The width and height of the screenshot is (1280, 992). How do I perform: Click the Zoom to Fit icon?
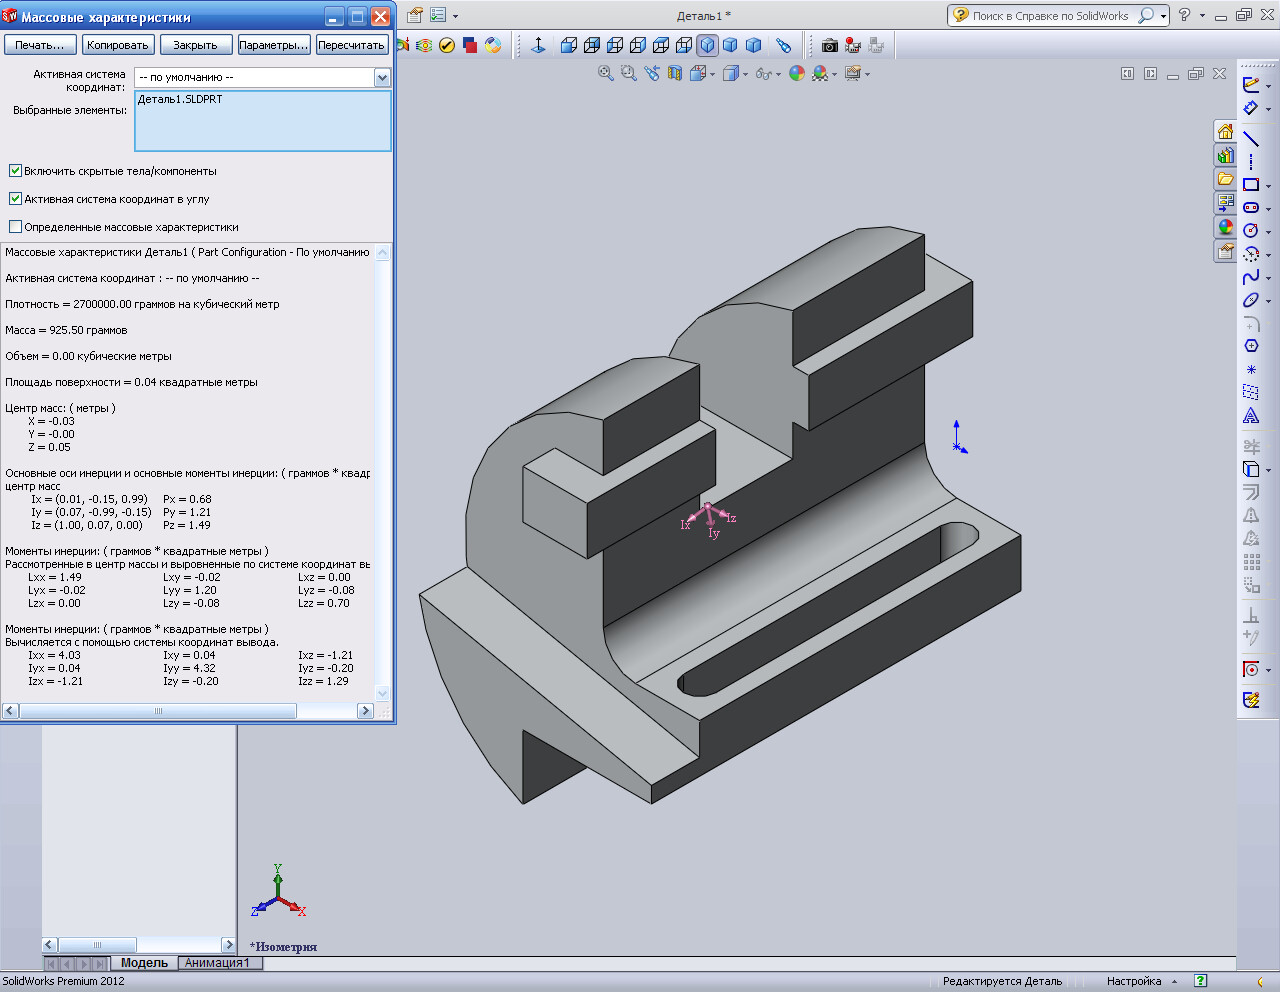pos(605,73)
